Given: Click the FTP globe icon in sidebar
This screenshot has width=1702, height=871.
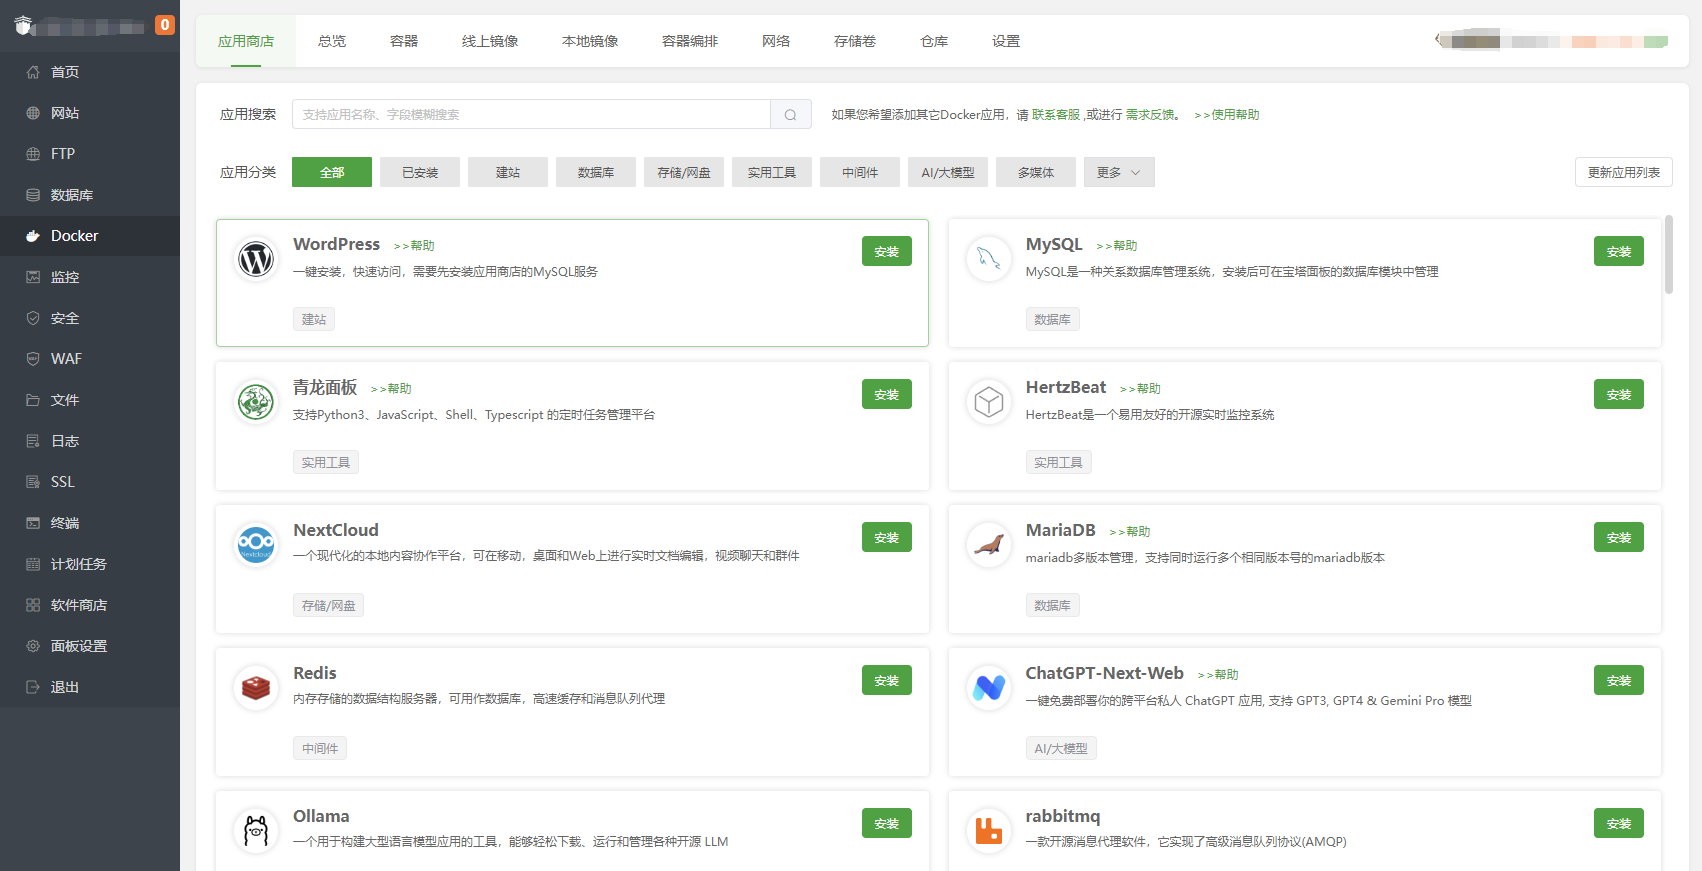Looking at the screenshot, I should tap(33, 154).
